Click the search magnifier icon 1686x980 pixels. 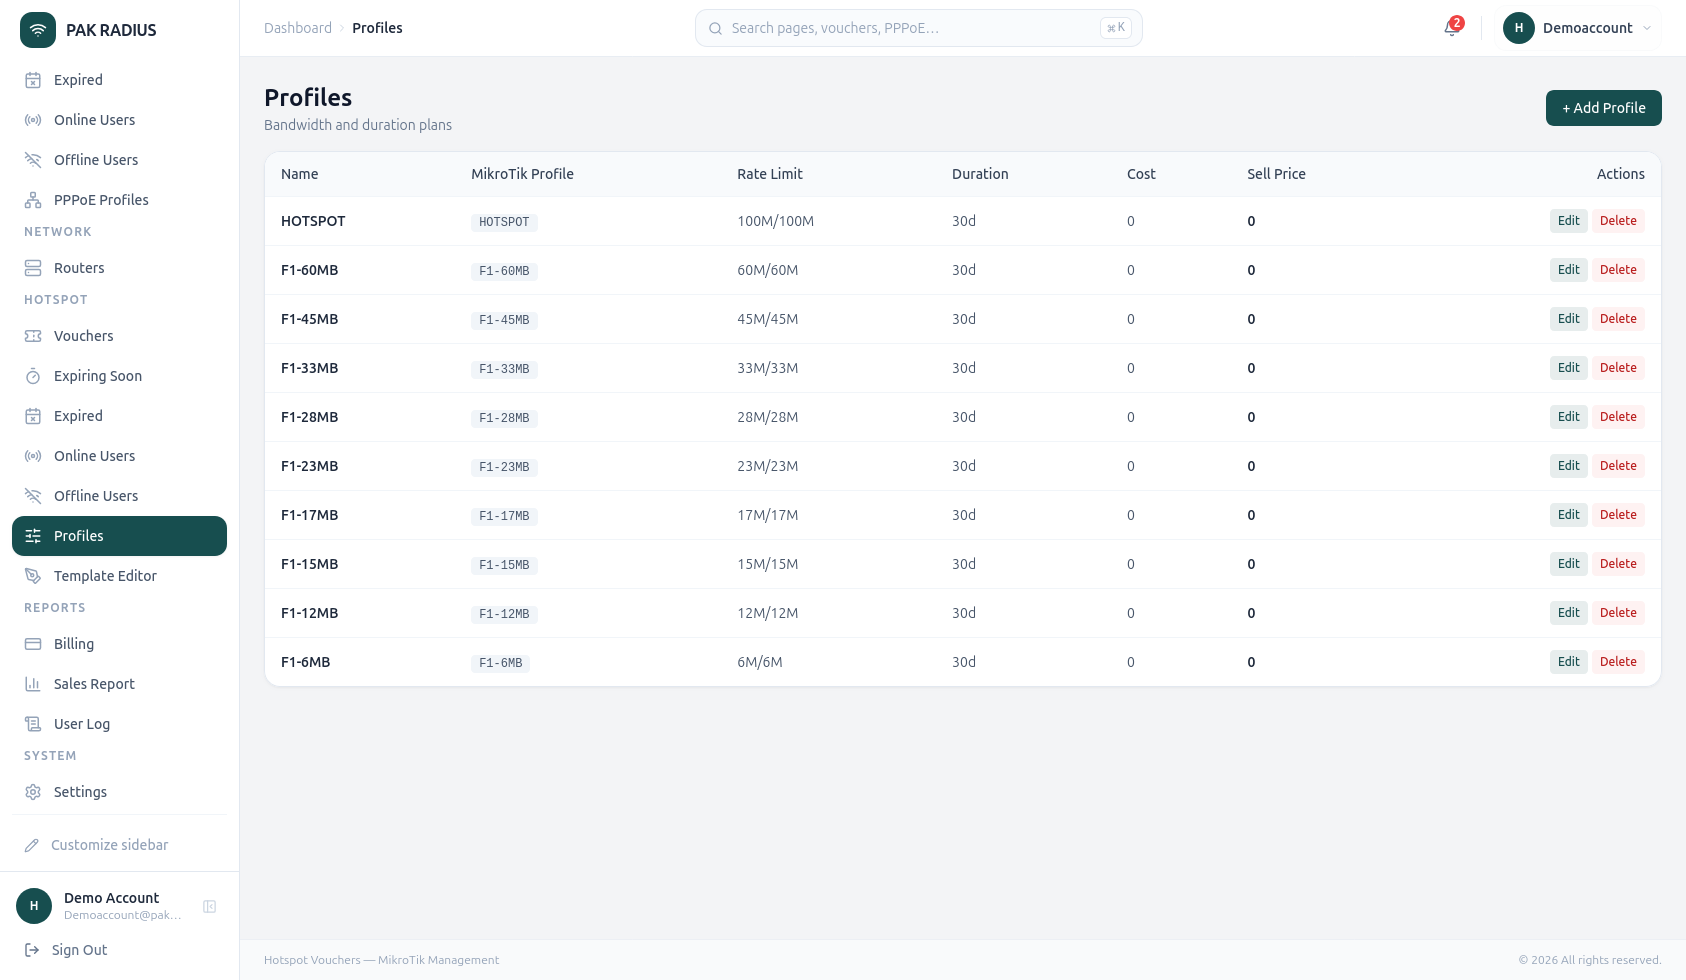[x=715, y=28]
